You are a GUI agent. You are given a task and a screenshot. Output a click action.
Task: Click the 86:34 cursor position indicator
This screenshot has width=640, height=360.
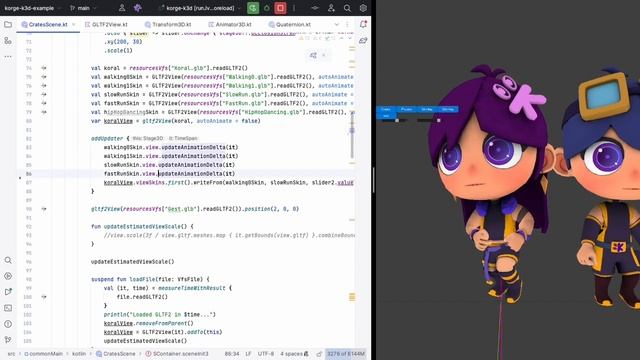coord(232,354)
